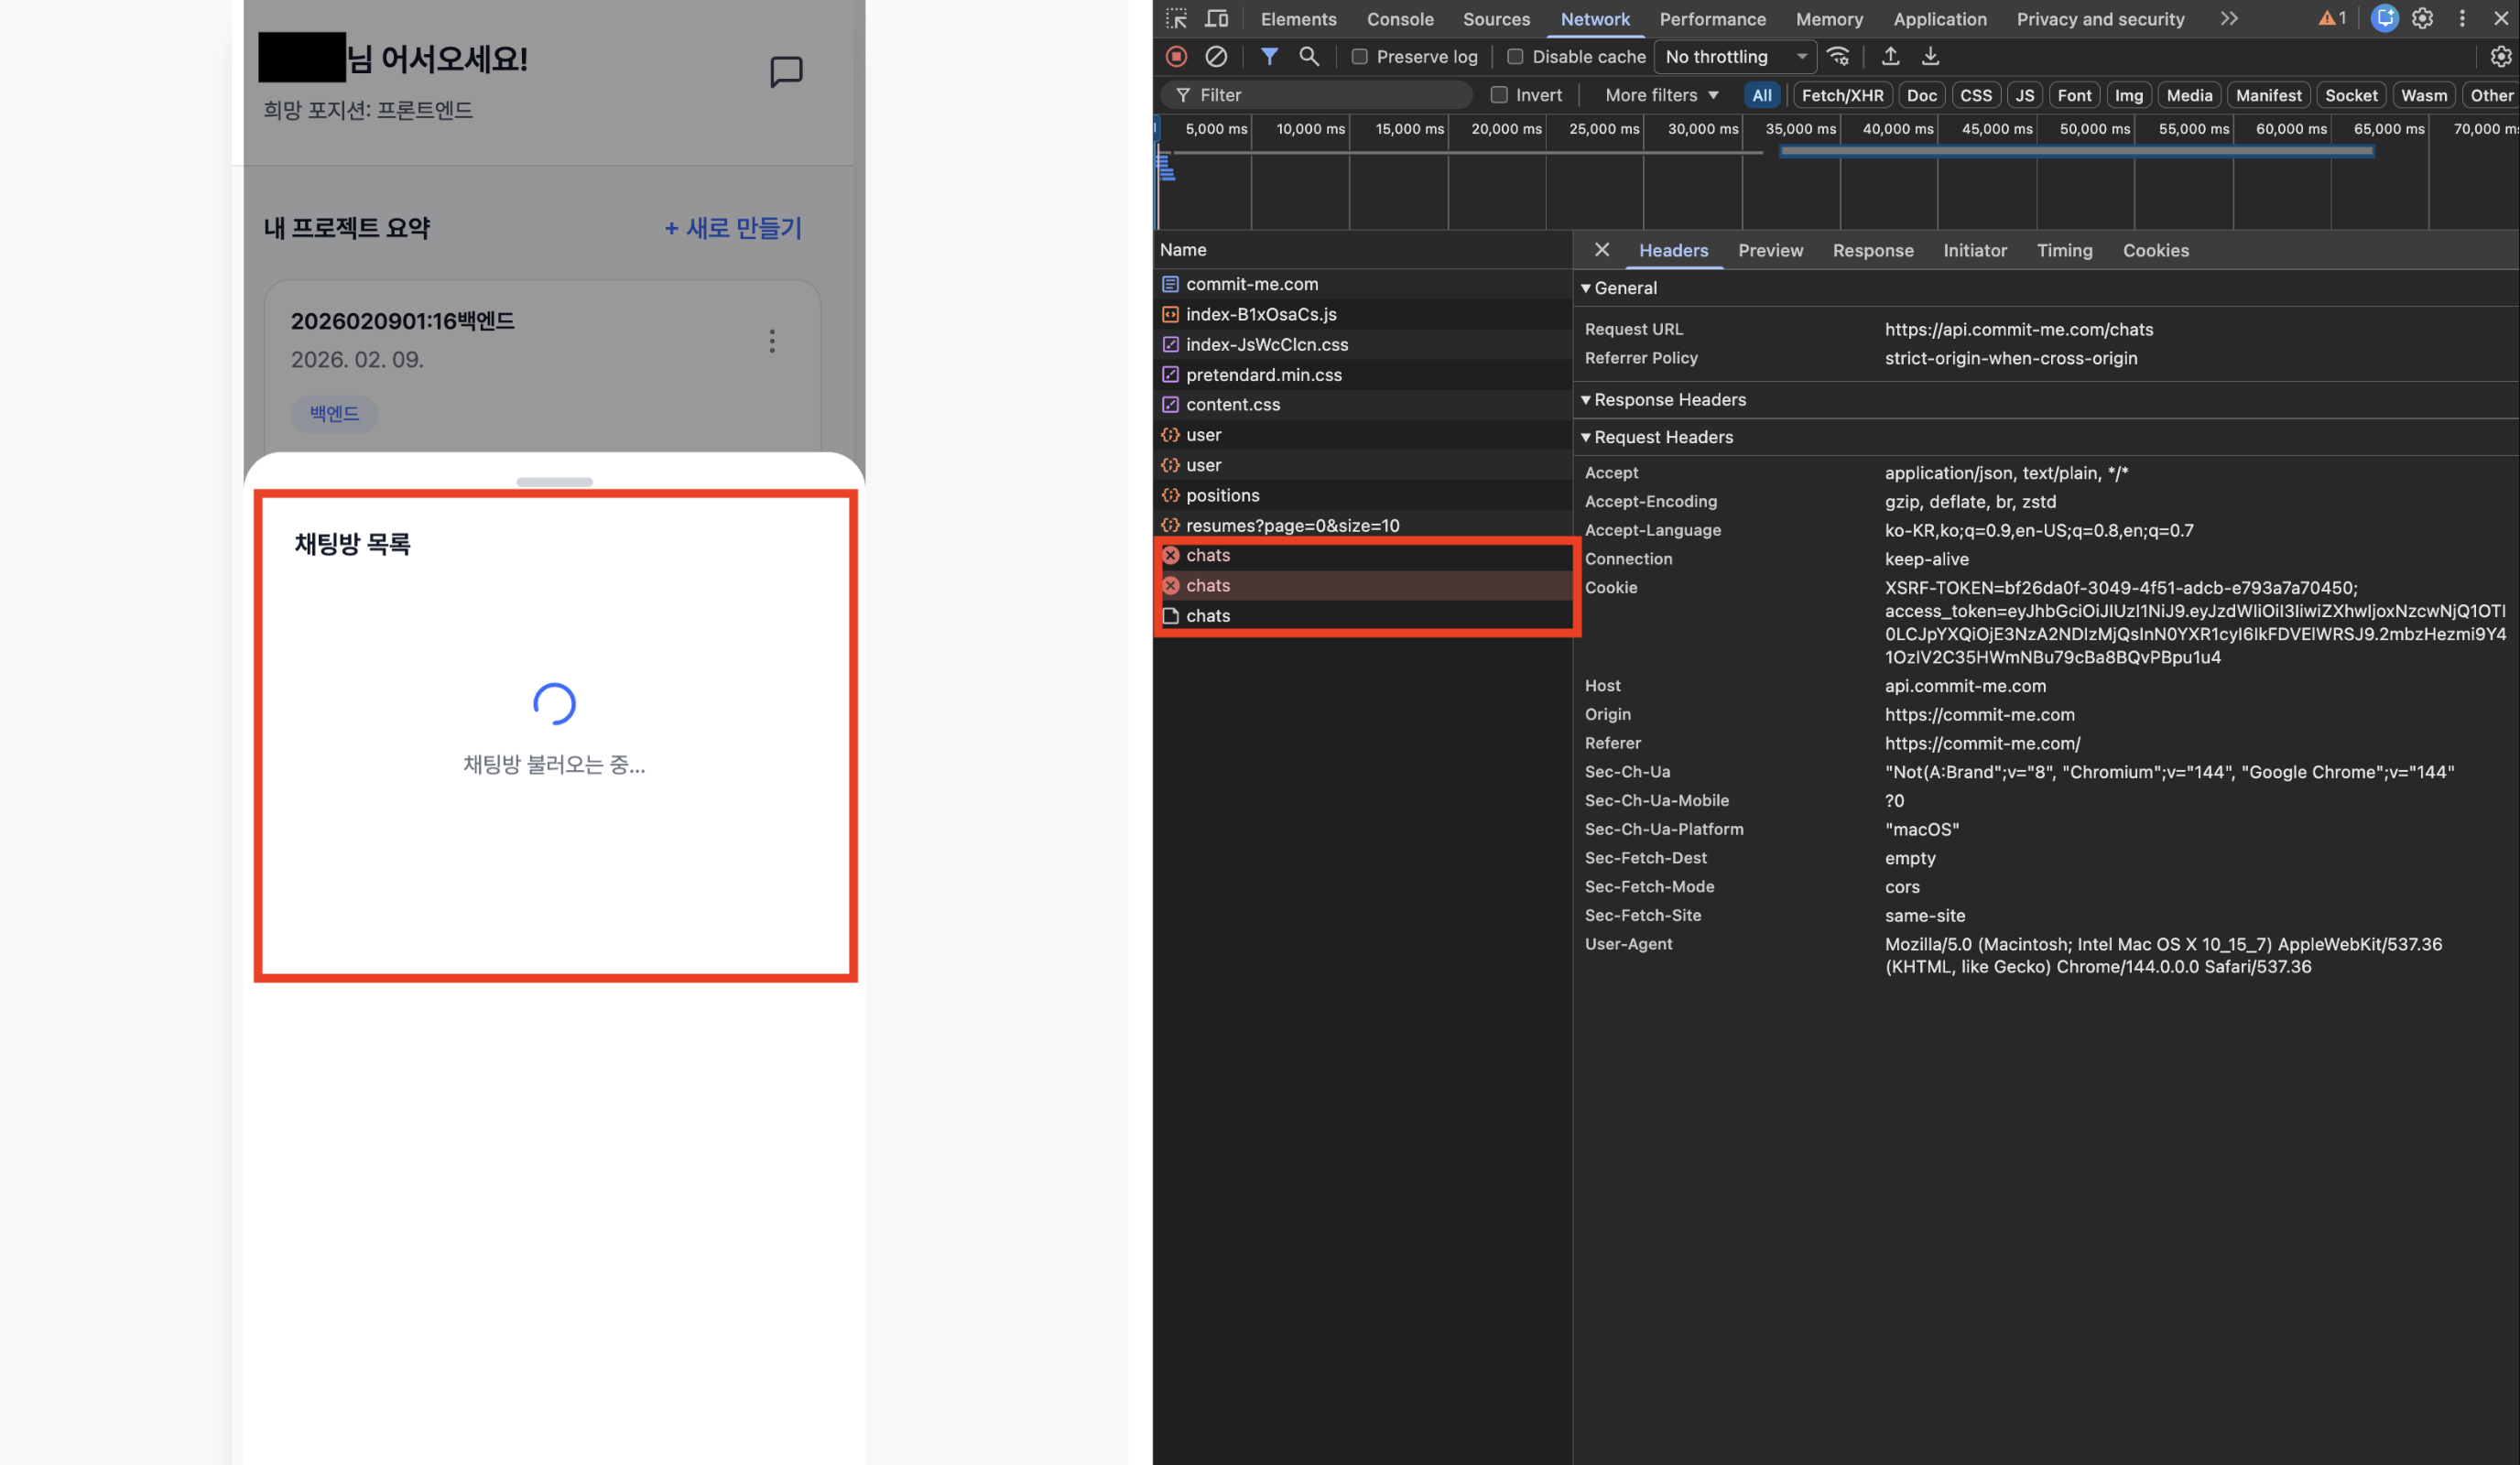Viewport: 2520px width, 1465px height.
Task: Open the chat speech bubble icon
Action: (786, 72)
